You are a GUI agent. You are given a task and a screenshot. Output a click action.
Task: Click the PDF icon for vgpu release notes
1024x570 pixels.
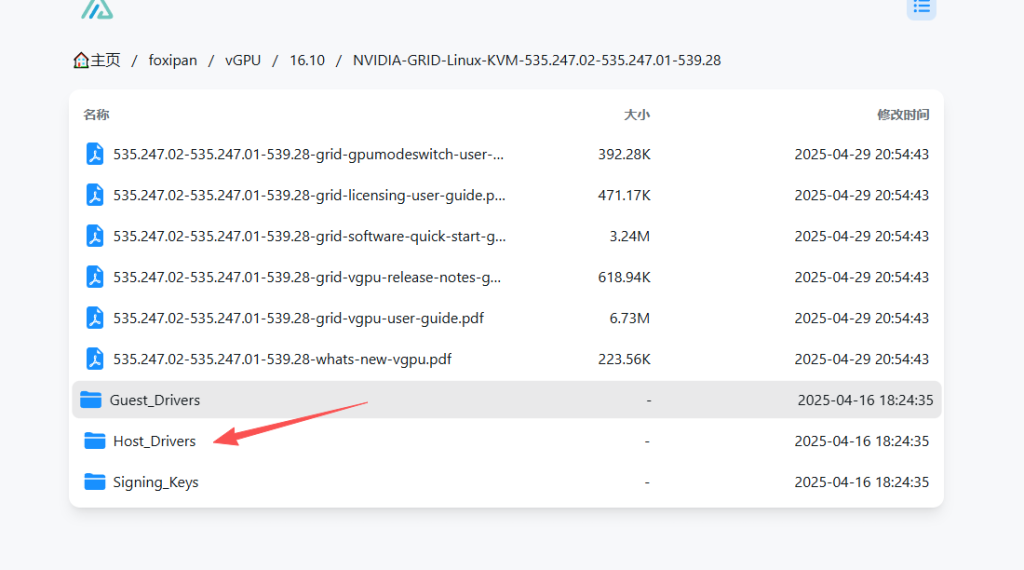(95, 277)
